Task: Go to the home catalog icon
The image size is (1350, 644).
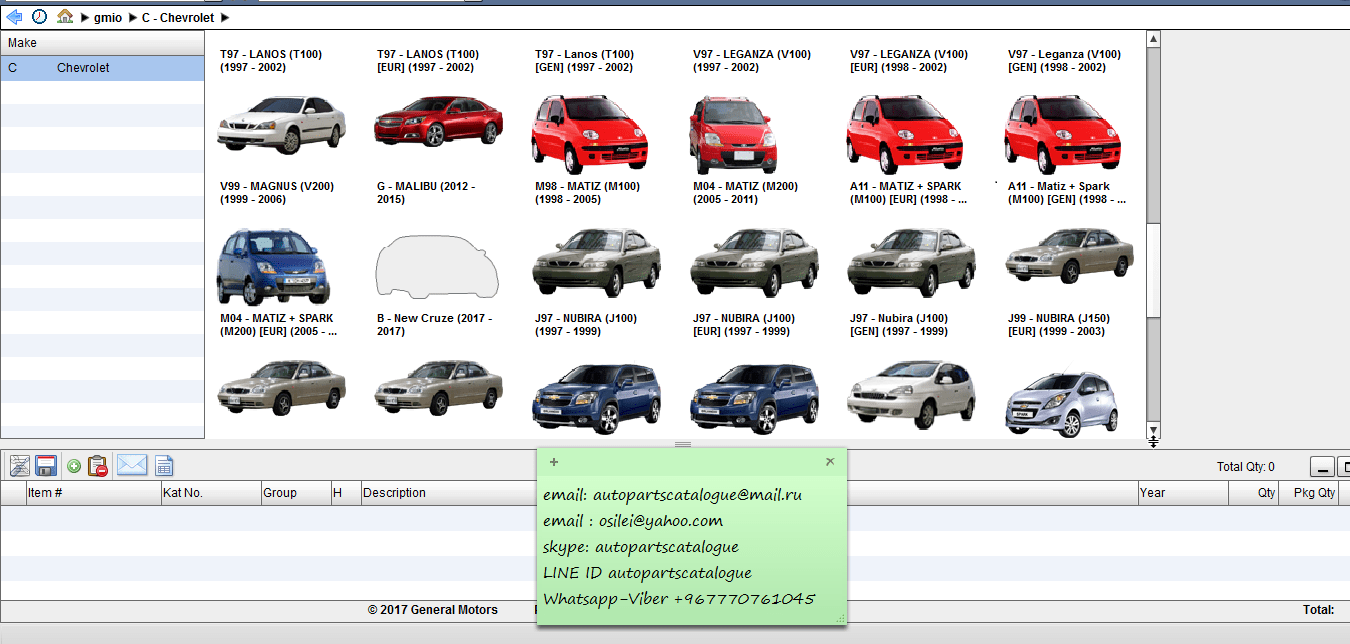Action: (x=65, y=16)
